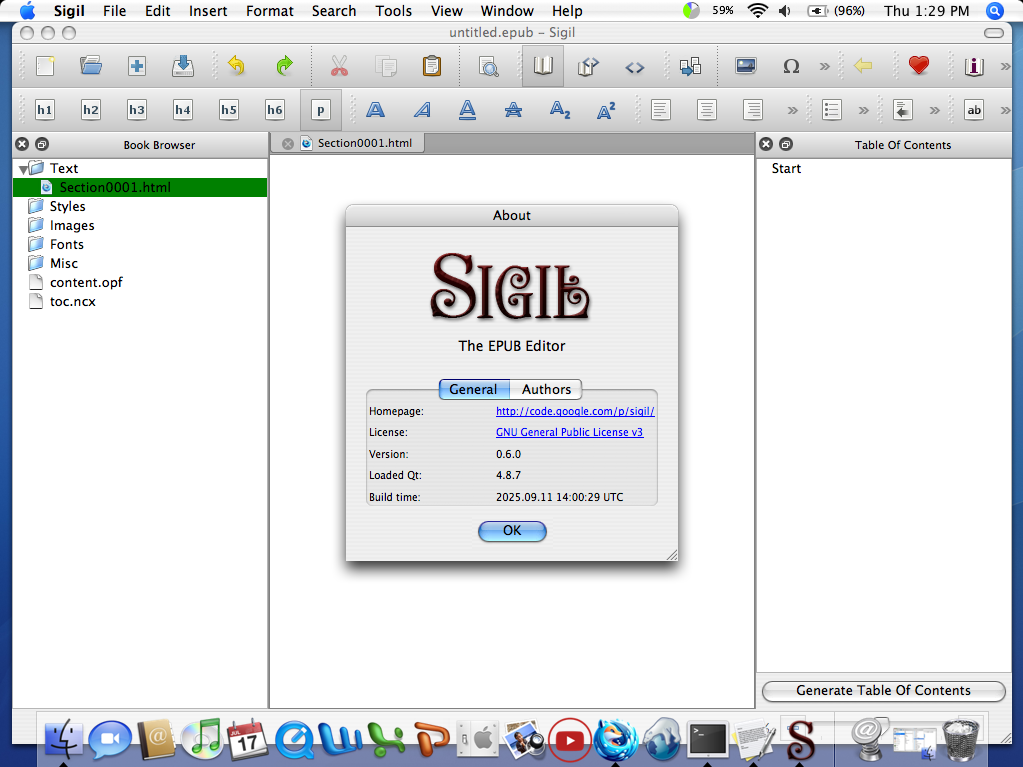Toggle Bold formatting

[x=375, y=110]
